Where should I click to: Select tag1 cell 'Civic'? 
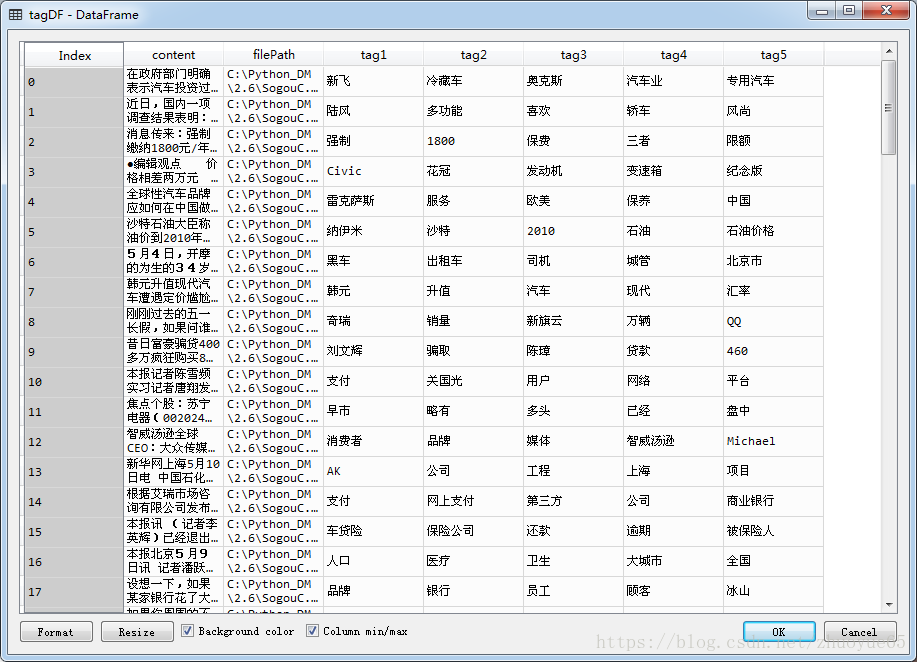pyautogui.click(x=374, y=171)
